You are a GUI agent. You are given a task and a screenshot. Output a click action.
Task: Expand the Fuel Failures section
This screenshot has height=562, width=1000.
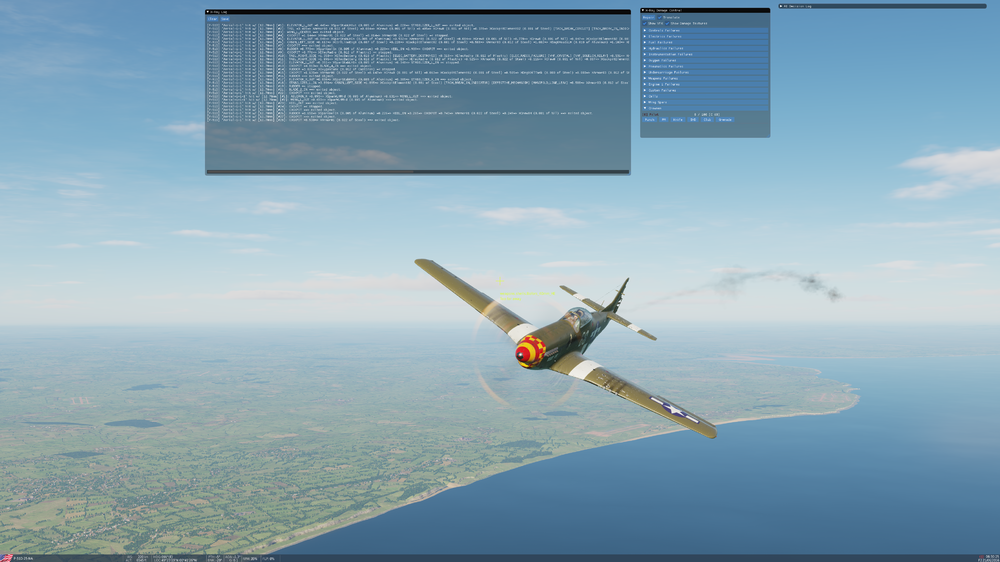[705, 42]
